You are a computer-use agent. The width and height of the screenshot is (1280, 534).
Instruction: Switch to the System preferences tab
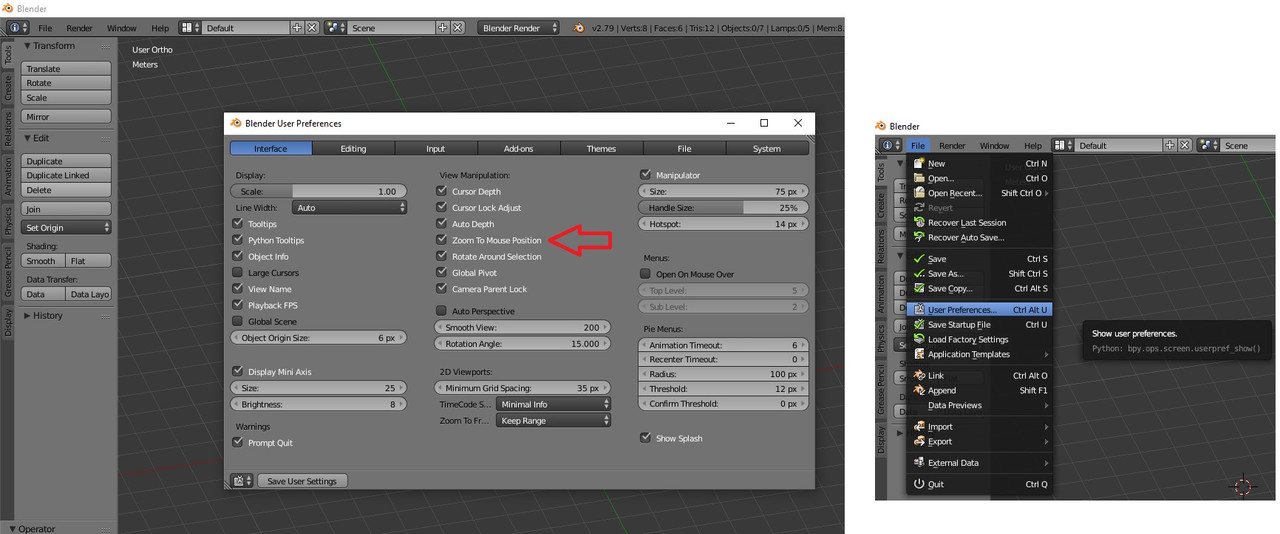pos(767,149)
